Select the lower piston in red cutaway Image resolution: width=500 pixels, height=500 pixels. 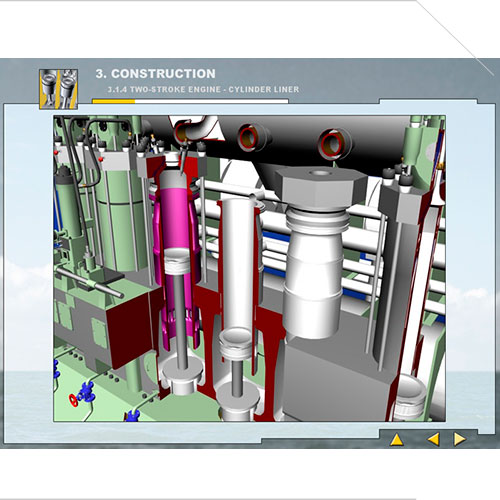[x=237, y=343]
